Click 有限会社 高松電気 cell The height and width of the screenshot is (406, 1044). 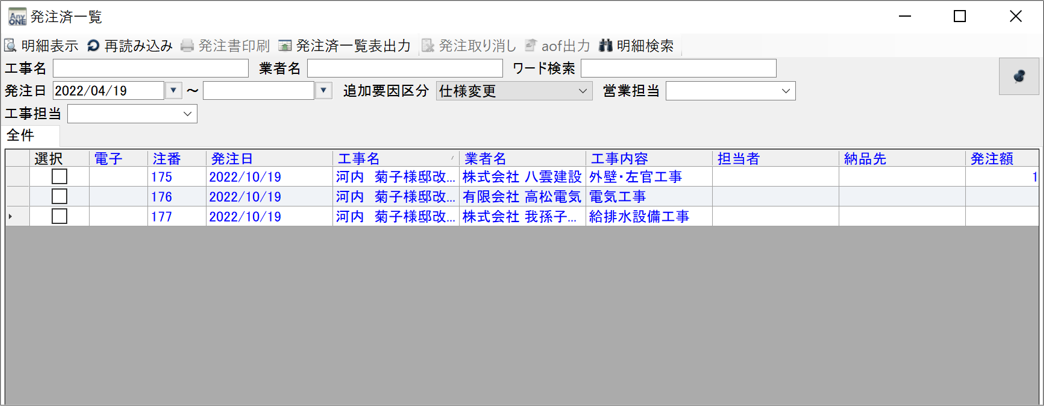pos(523,197)
